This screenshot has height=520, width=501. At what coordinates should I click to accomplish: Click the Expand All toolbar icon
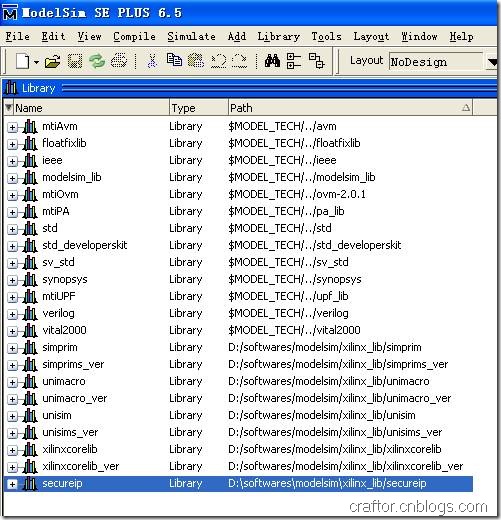point(316,61)
